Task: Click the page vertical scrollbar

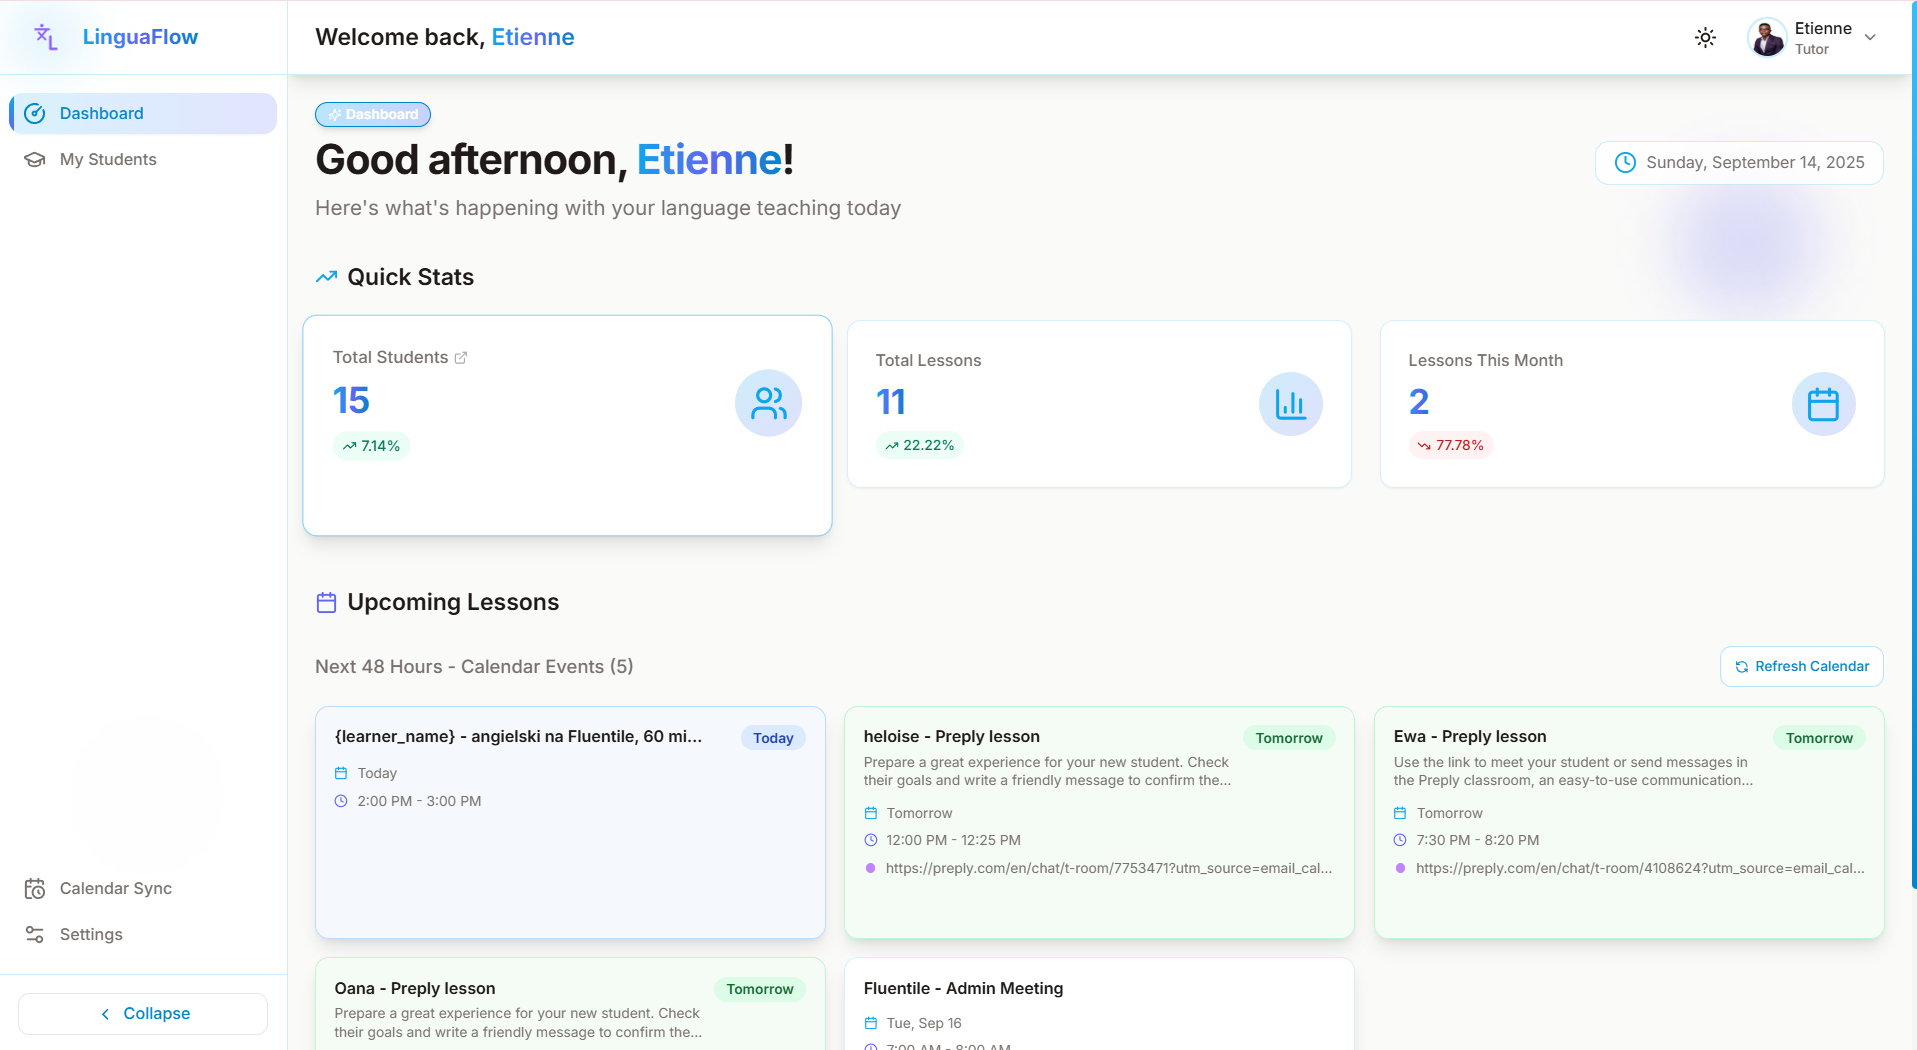Action: (1913, 445)
